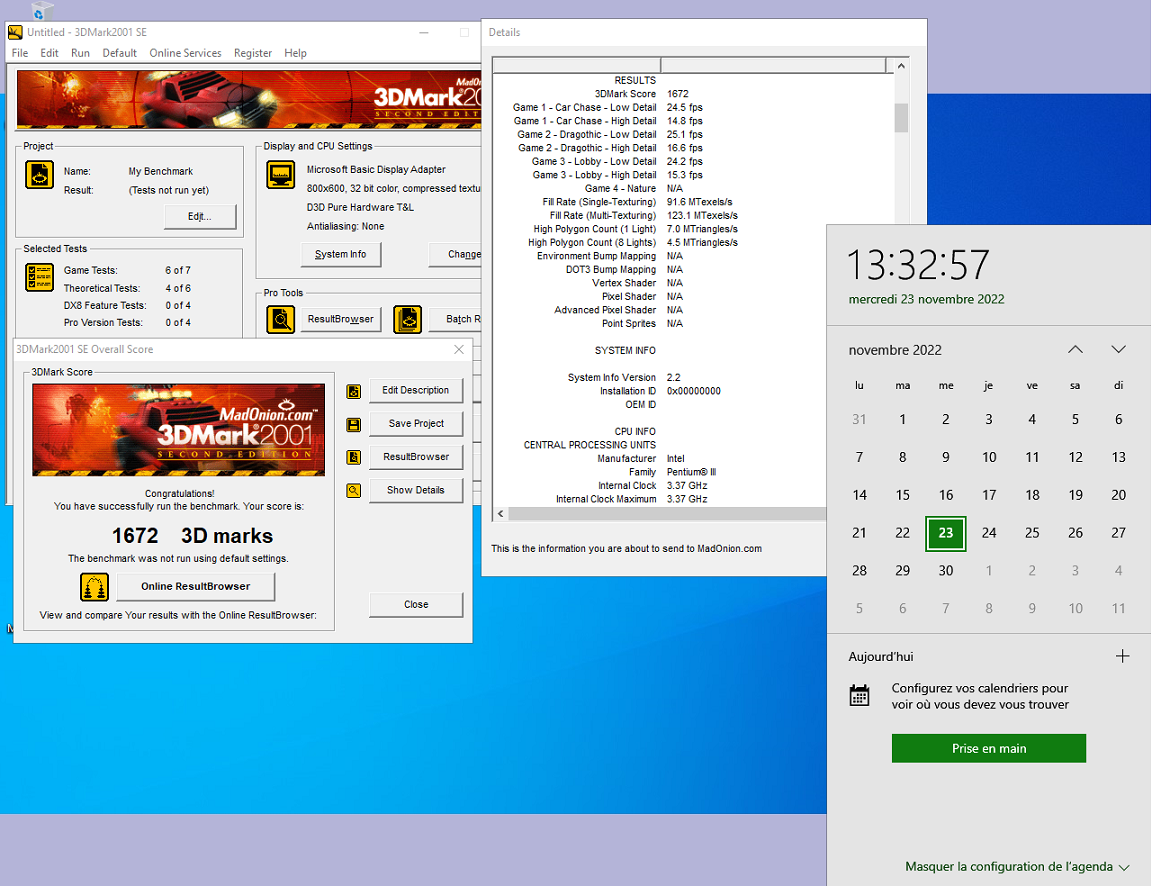Click the Show Details button
Viewport: 1152px width, 886px height.
click(x=416, y=491)
